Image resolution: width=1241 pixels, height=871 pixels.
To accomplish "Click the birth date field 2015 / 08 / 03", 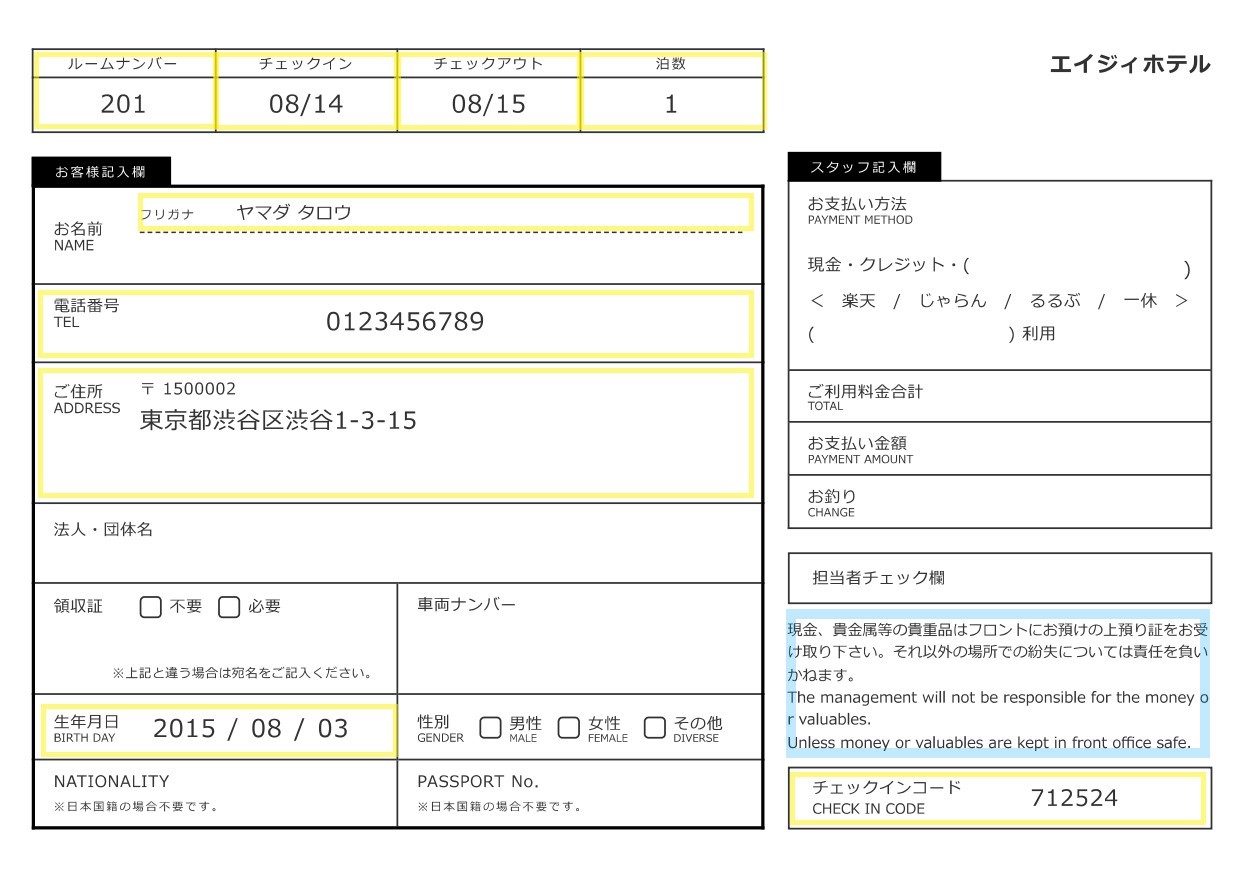I will tap(217, 728).
